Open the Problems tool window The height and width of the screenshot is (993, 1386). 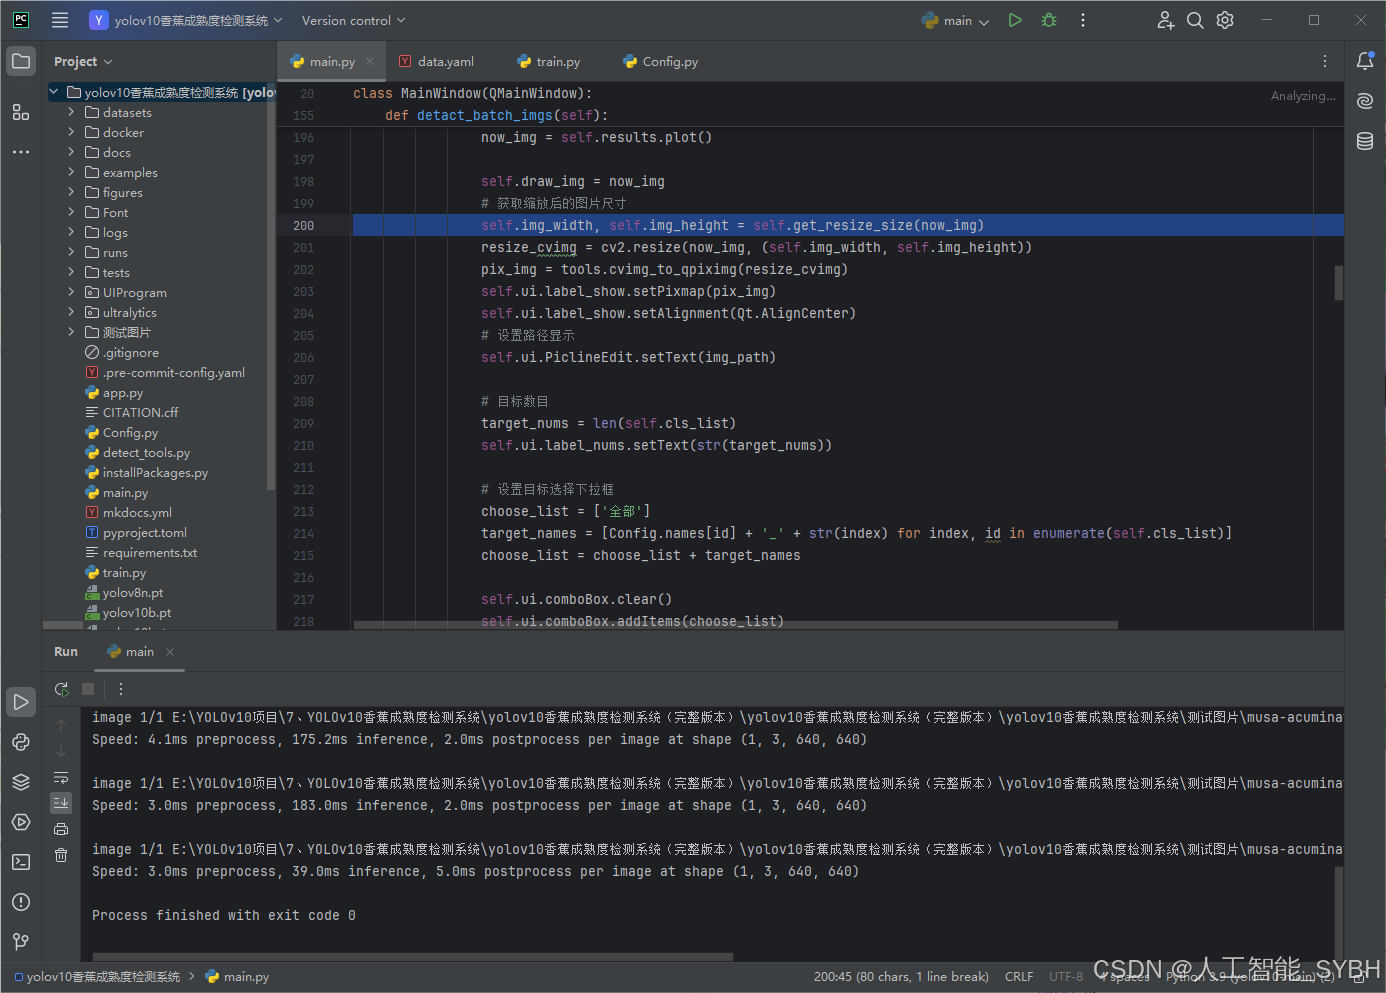pyautogui.click(x=21, y=902)
